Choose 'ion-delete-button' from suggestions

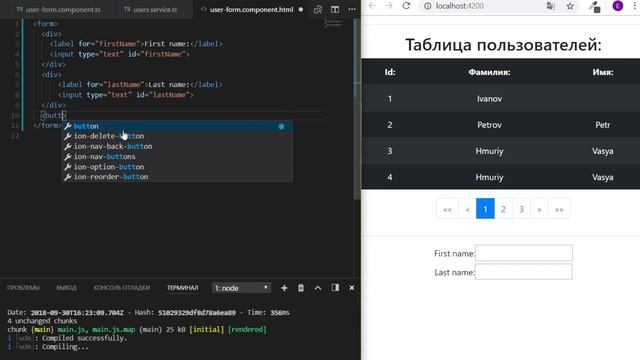[x=177, y=136]
